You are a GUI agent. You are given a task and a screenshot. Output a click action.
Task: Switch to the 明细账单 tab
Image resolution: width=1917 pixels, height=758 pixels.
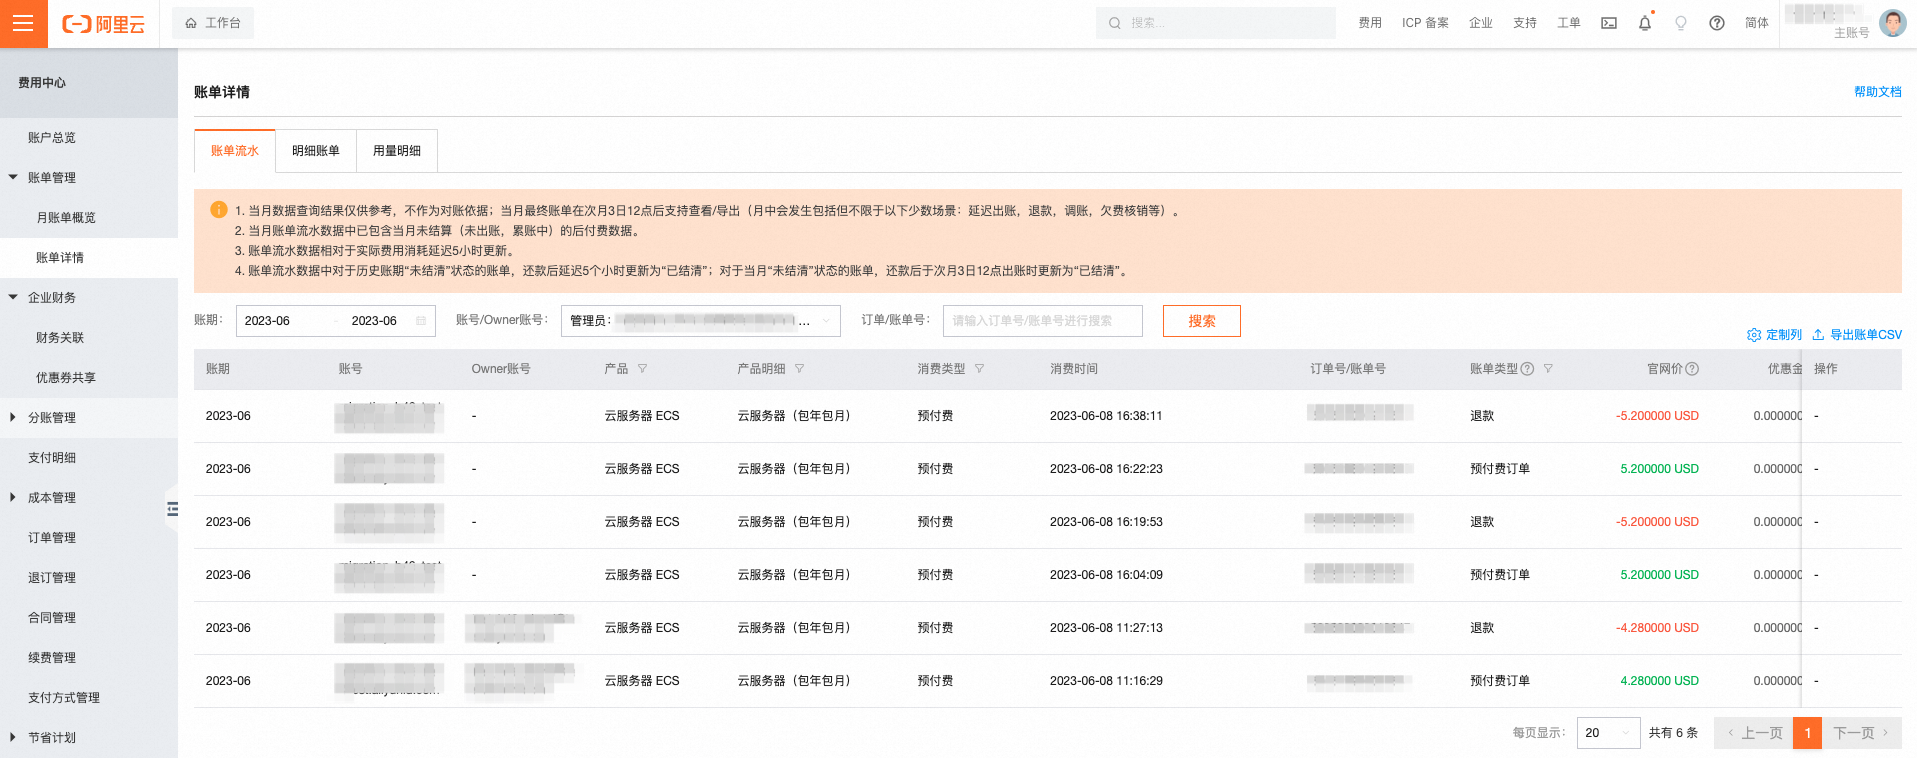pyautogui.click(x=316, y=151)
